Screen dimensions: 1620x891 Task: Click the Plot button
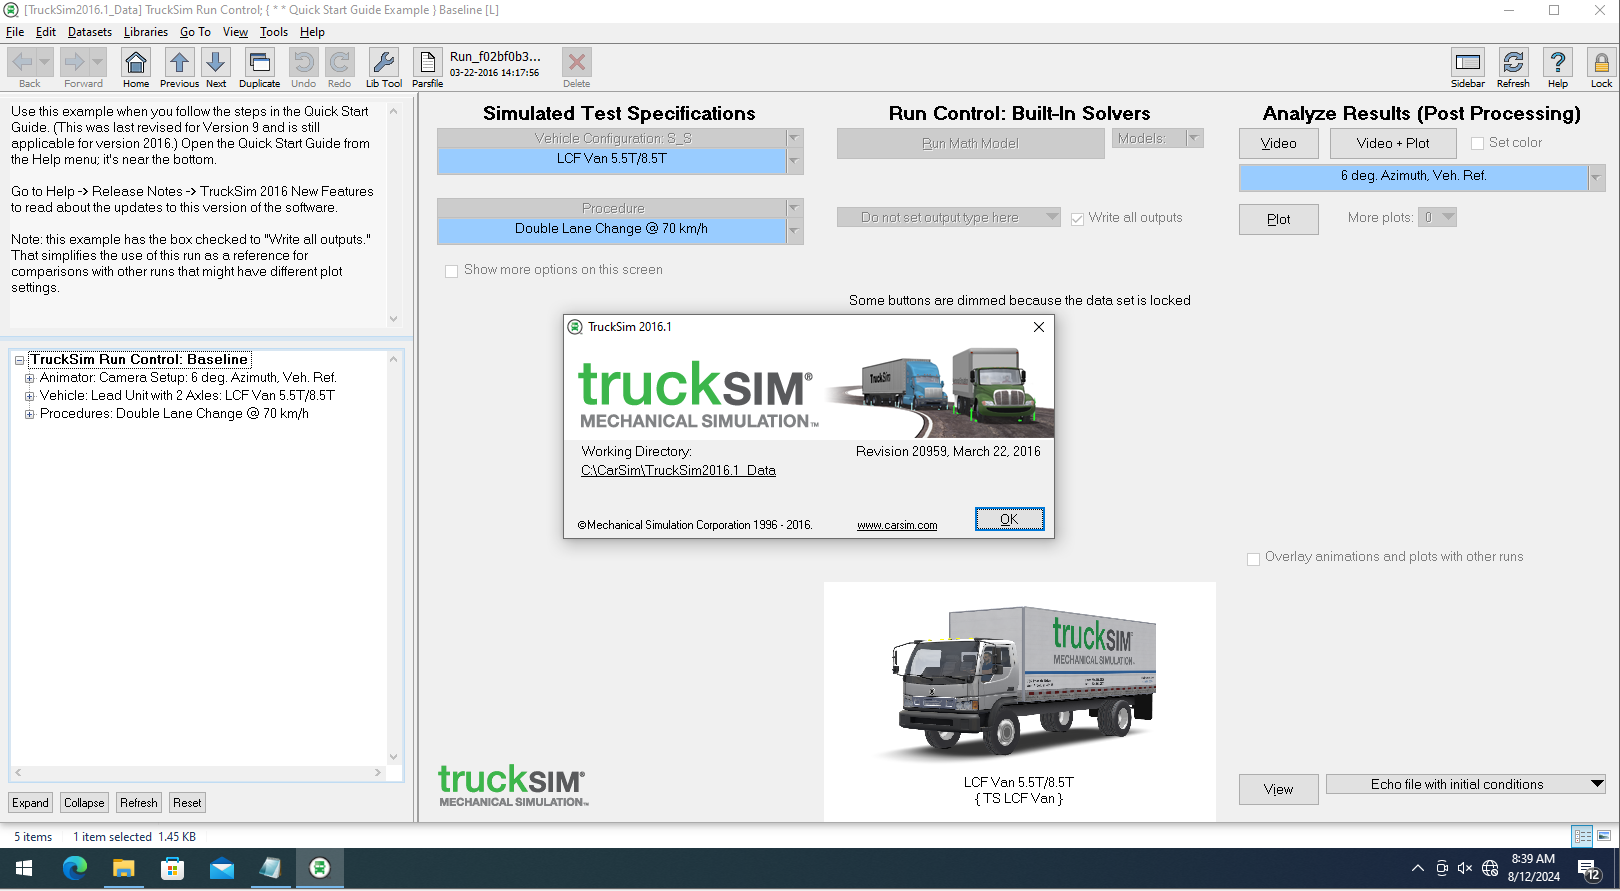(1278, 219)
